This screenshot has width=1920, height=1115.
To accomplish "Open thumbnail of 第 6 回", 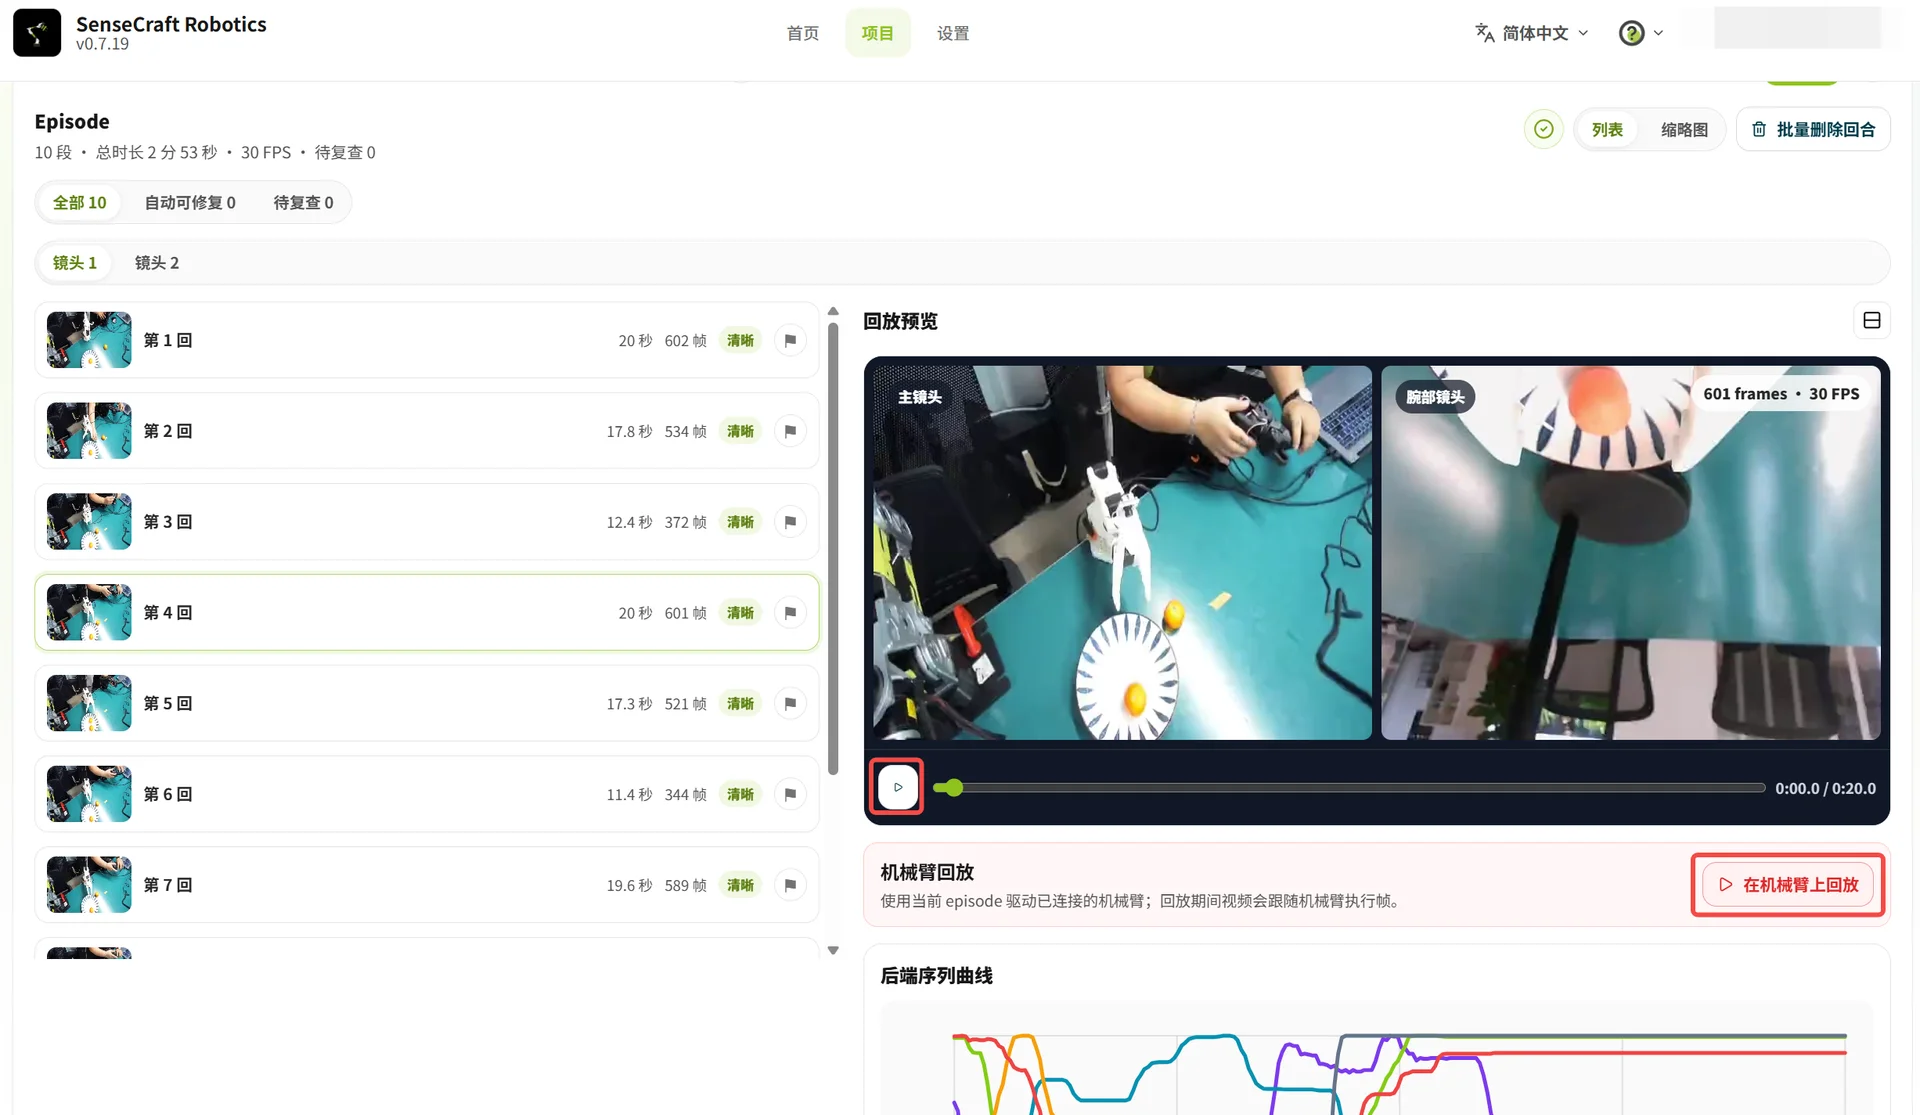I will (89, 794).
